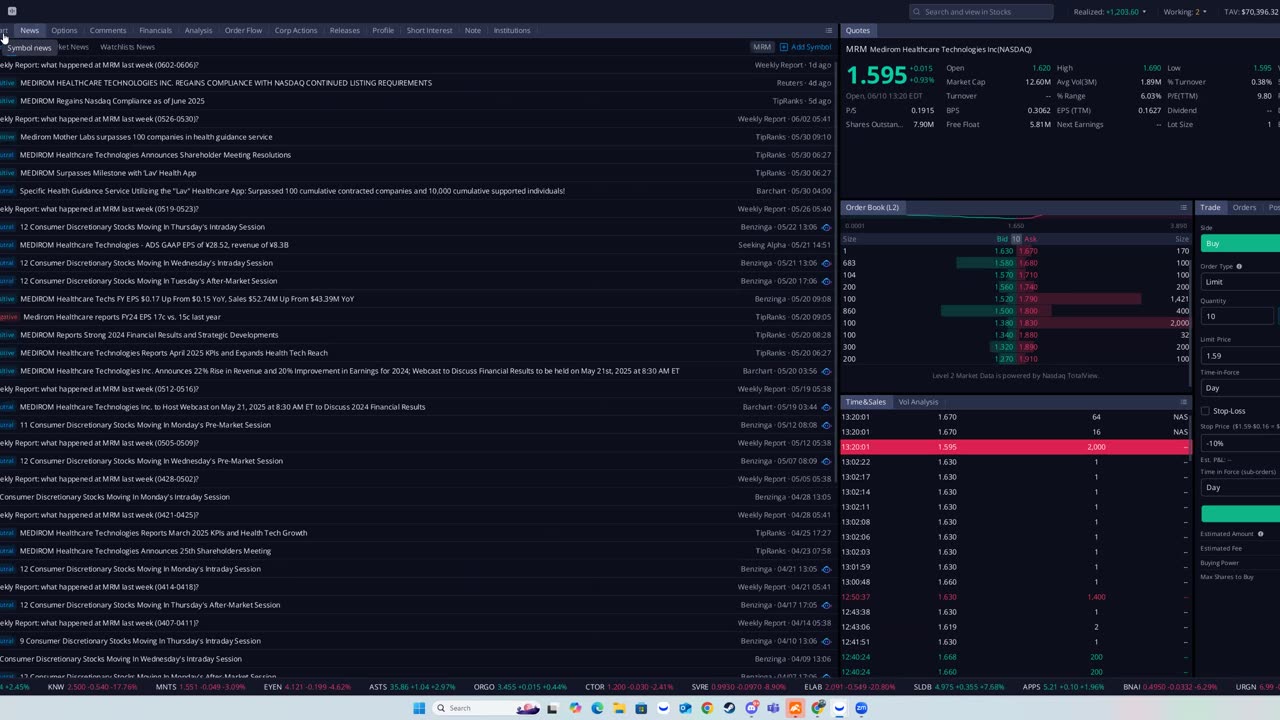Open 'MEDIROM Surpasses Milestone with Lav Health App' headline
Viewport: 1280px width, 720px height.
point(108,173)
